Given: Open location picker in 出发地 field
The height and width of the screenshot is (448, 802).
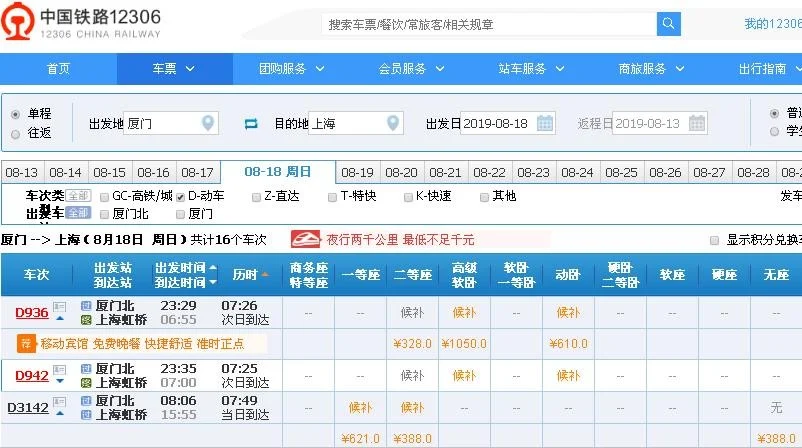Looking at the screenshot, I should click(208, 123).
